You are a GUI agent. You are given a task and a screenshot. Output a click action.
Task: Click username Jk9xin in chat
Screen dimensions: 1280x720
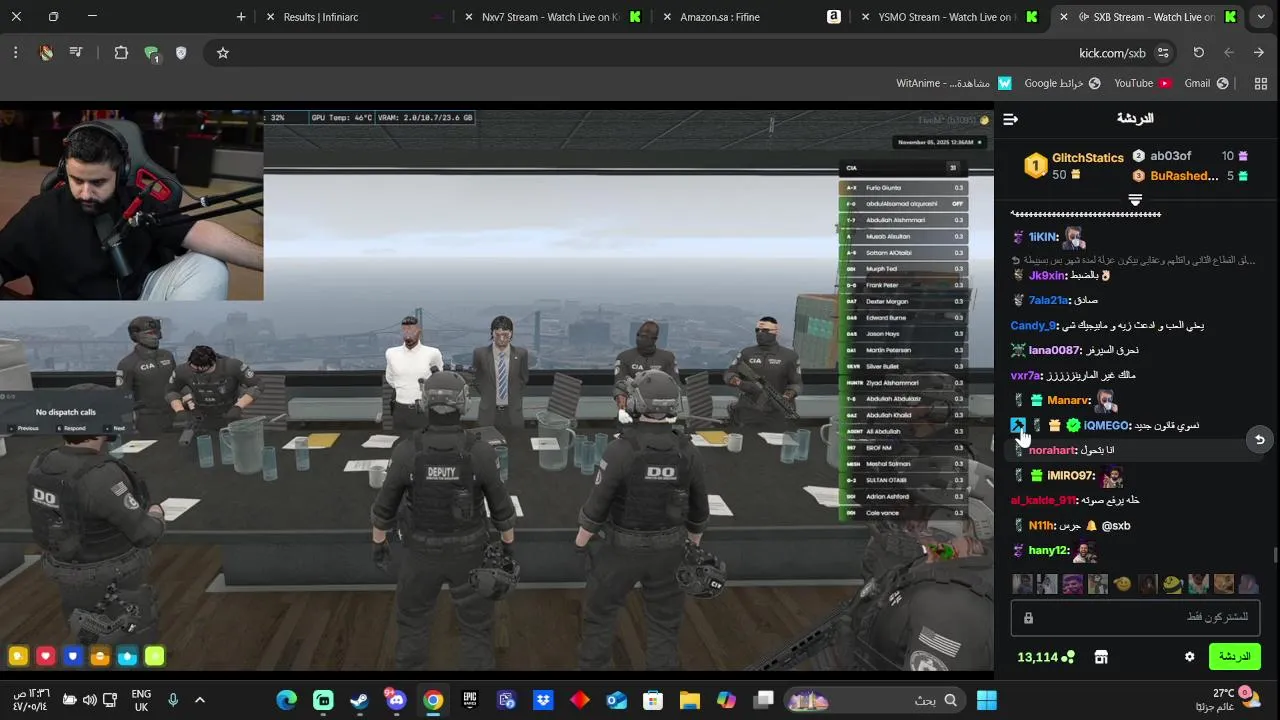pos(1048,276)
